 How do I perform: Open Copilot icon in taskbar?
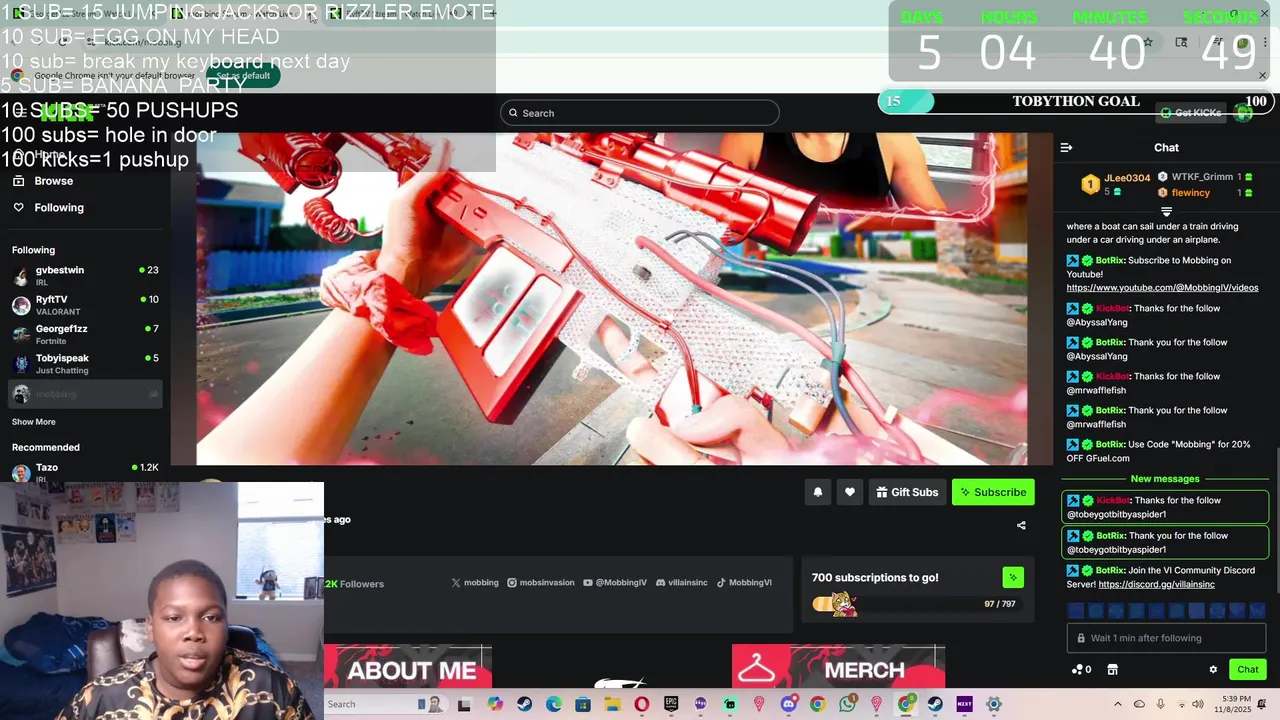pyautogui.click(x=495, y=704)
